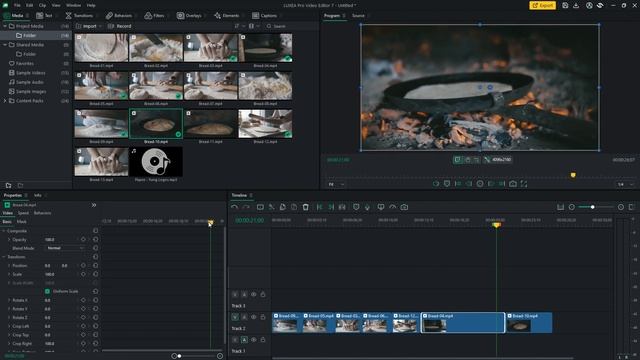Reset the Crop Left value
This screenshot has height=360, width=640.
(x=96, y=326)
